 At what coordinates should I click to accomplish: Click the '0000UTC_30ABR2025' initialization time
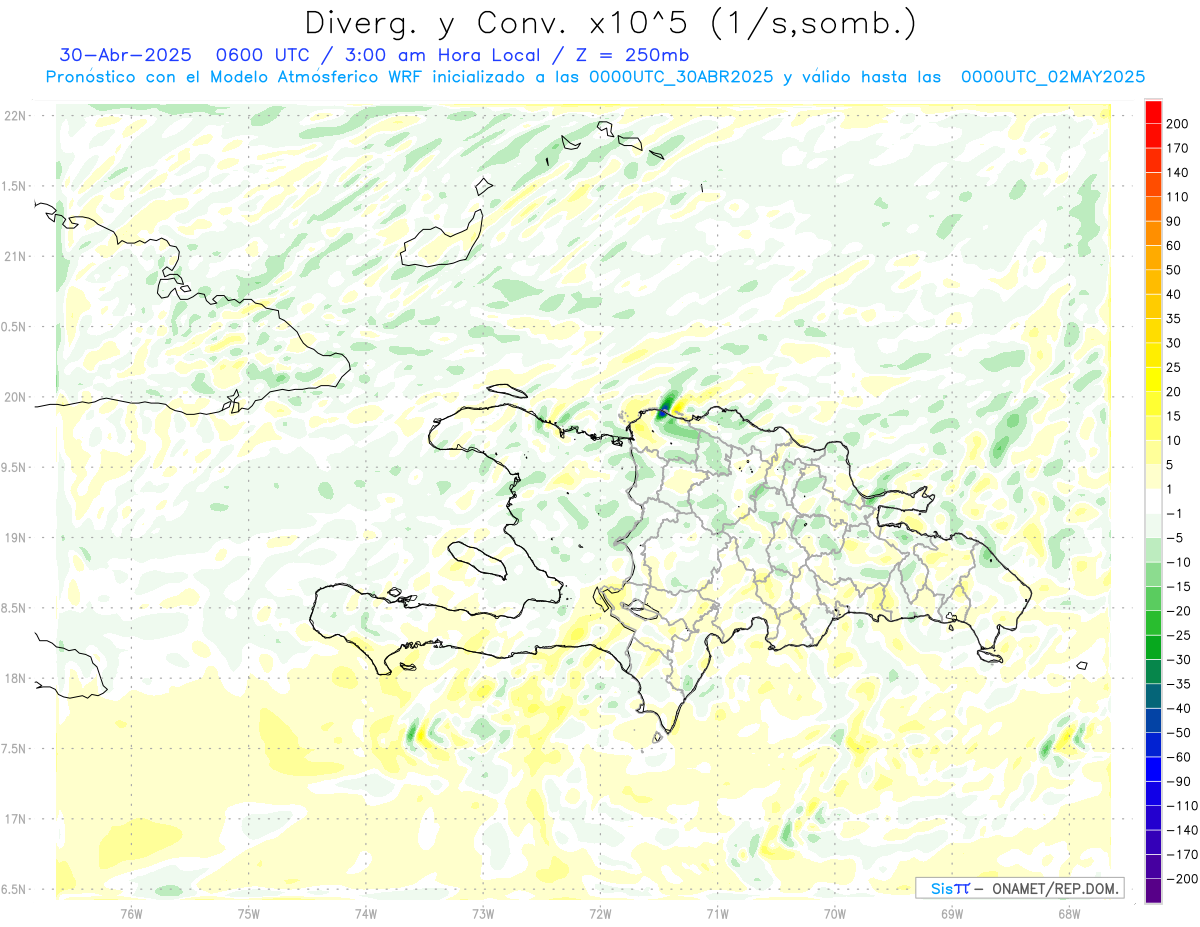pyautogui.click(x=680, y=77)
